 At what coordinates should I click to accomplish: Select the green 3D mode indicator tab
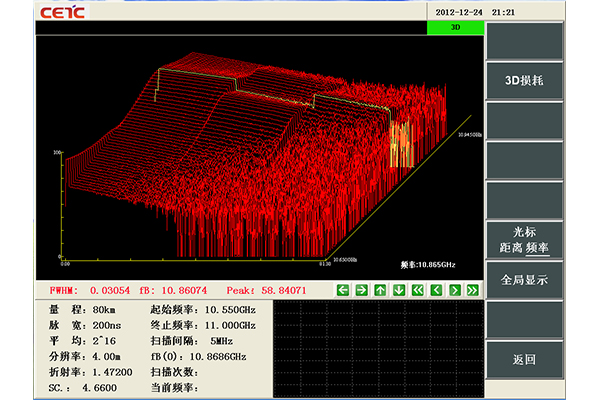[x=454, y=29]
